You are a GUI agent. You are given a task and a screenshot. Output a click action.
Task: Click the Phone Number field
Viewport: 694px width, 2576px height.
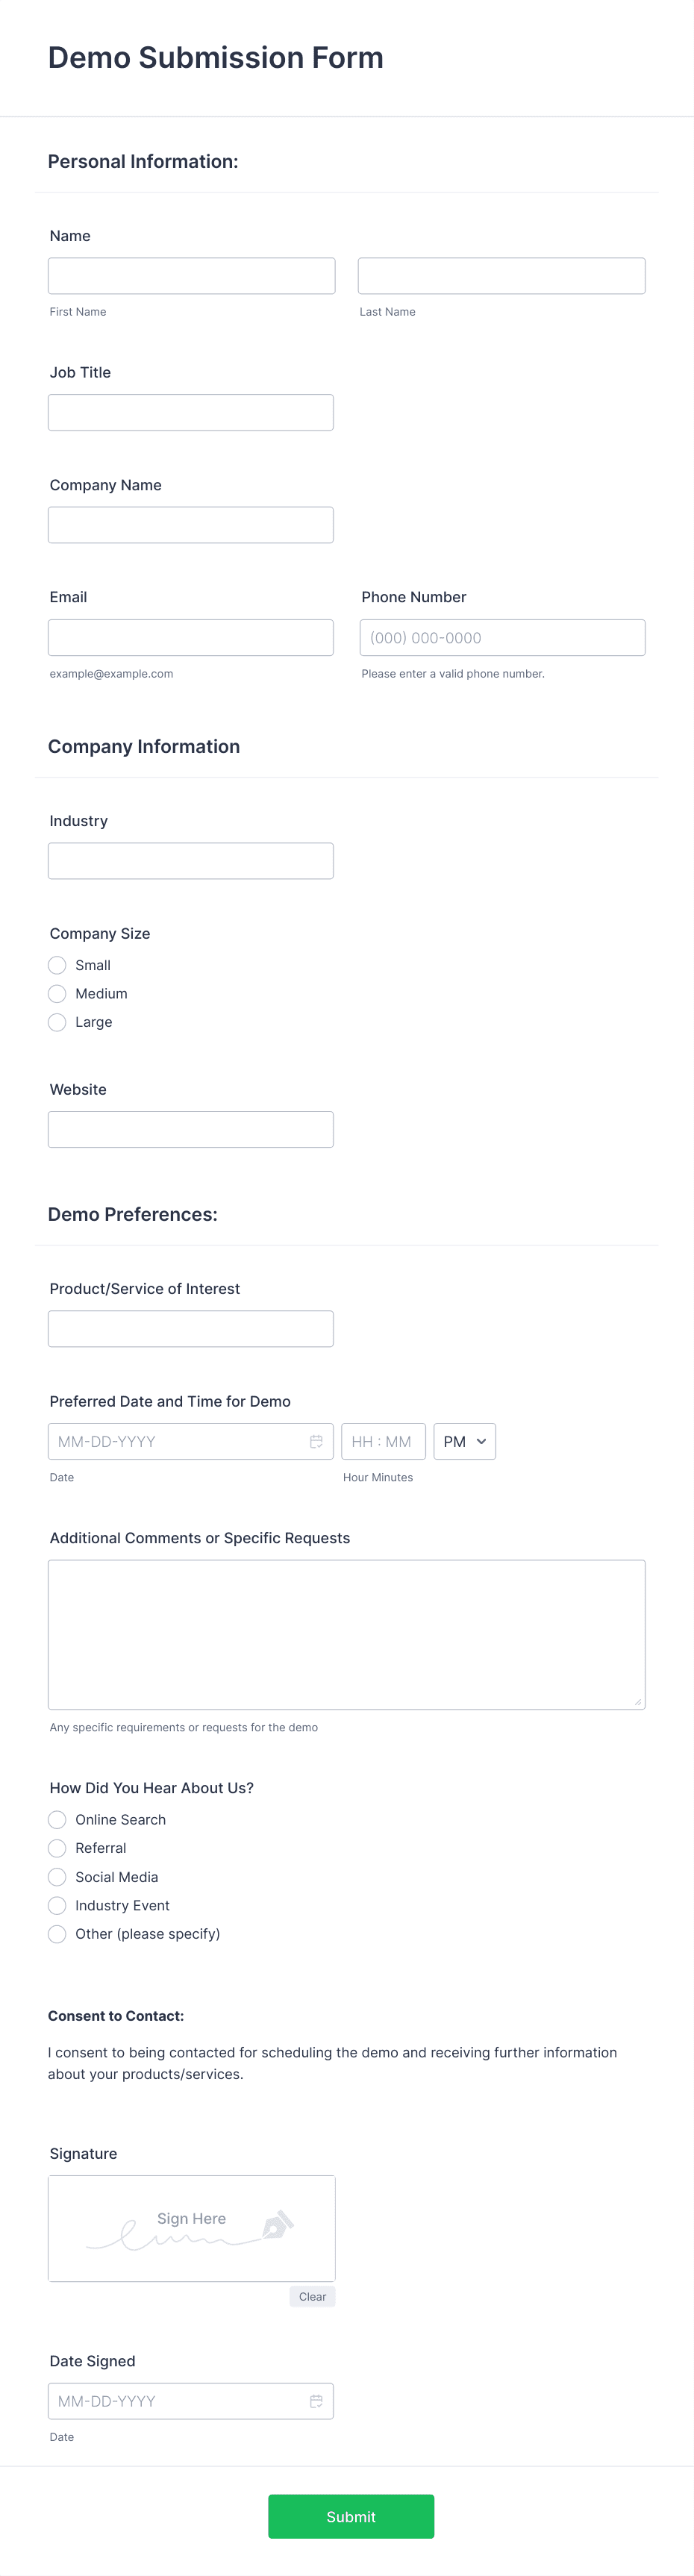click(502, 637)
